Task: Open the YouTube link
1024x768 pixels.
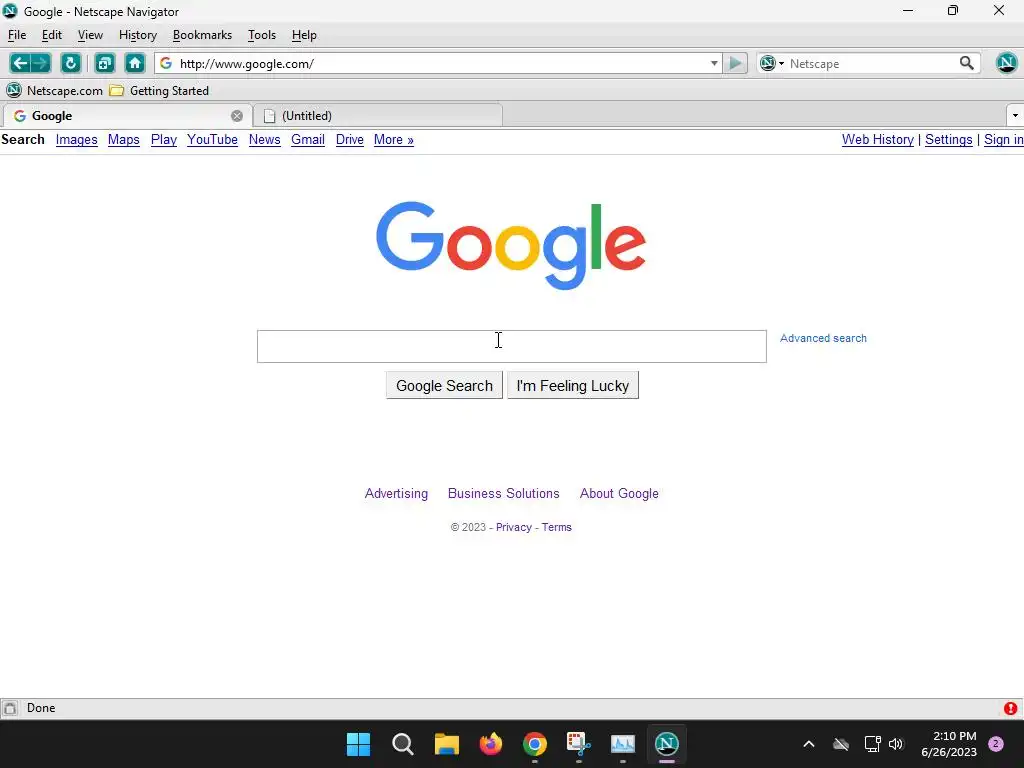Action: click(x=212, y=140)
